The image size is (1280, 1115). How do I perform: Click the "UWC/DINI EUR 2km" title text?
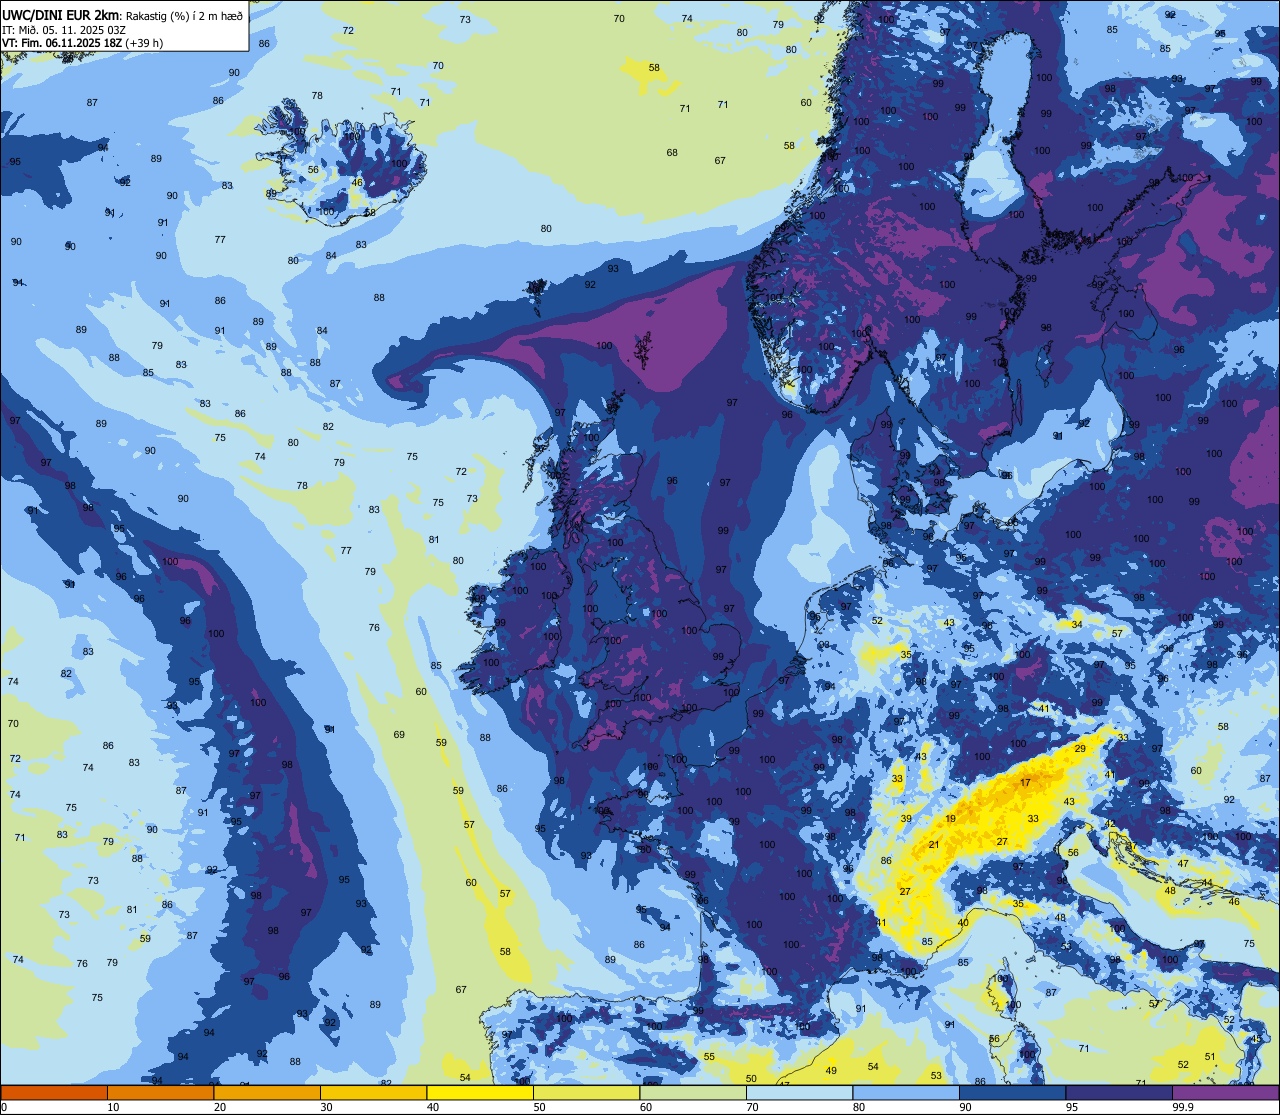click(x=61, y=14)
